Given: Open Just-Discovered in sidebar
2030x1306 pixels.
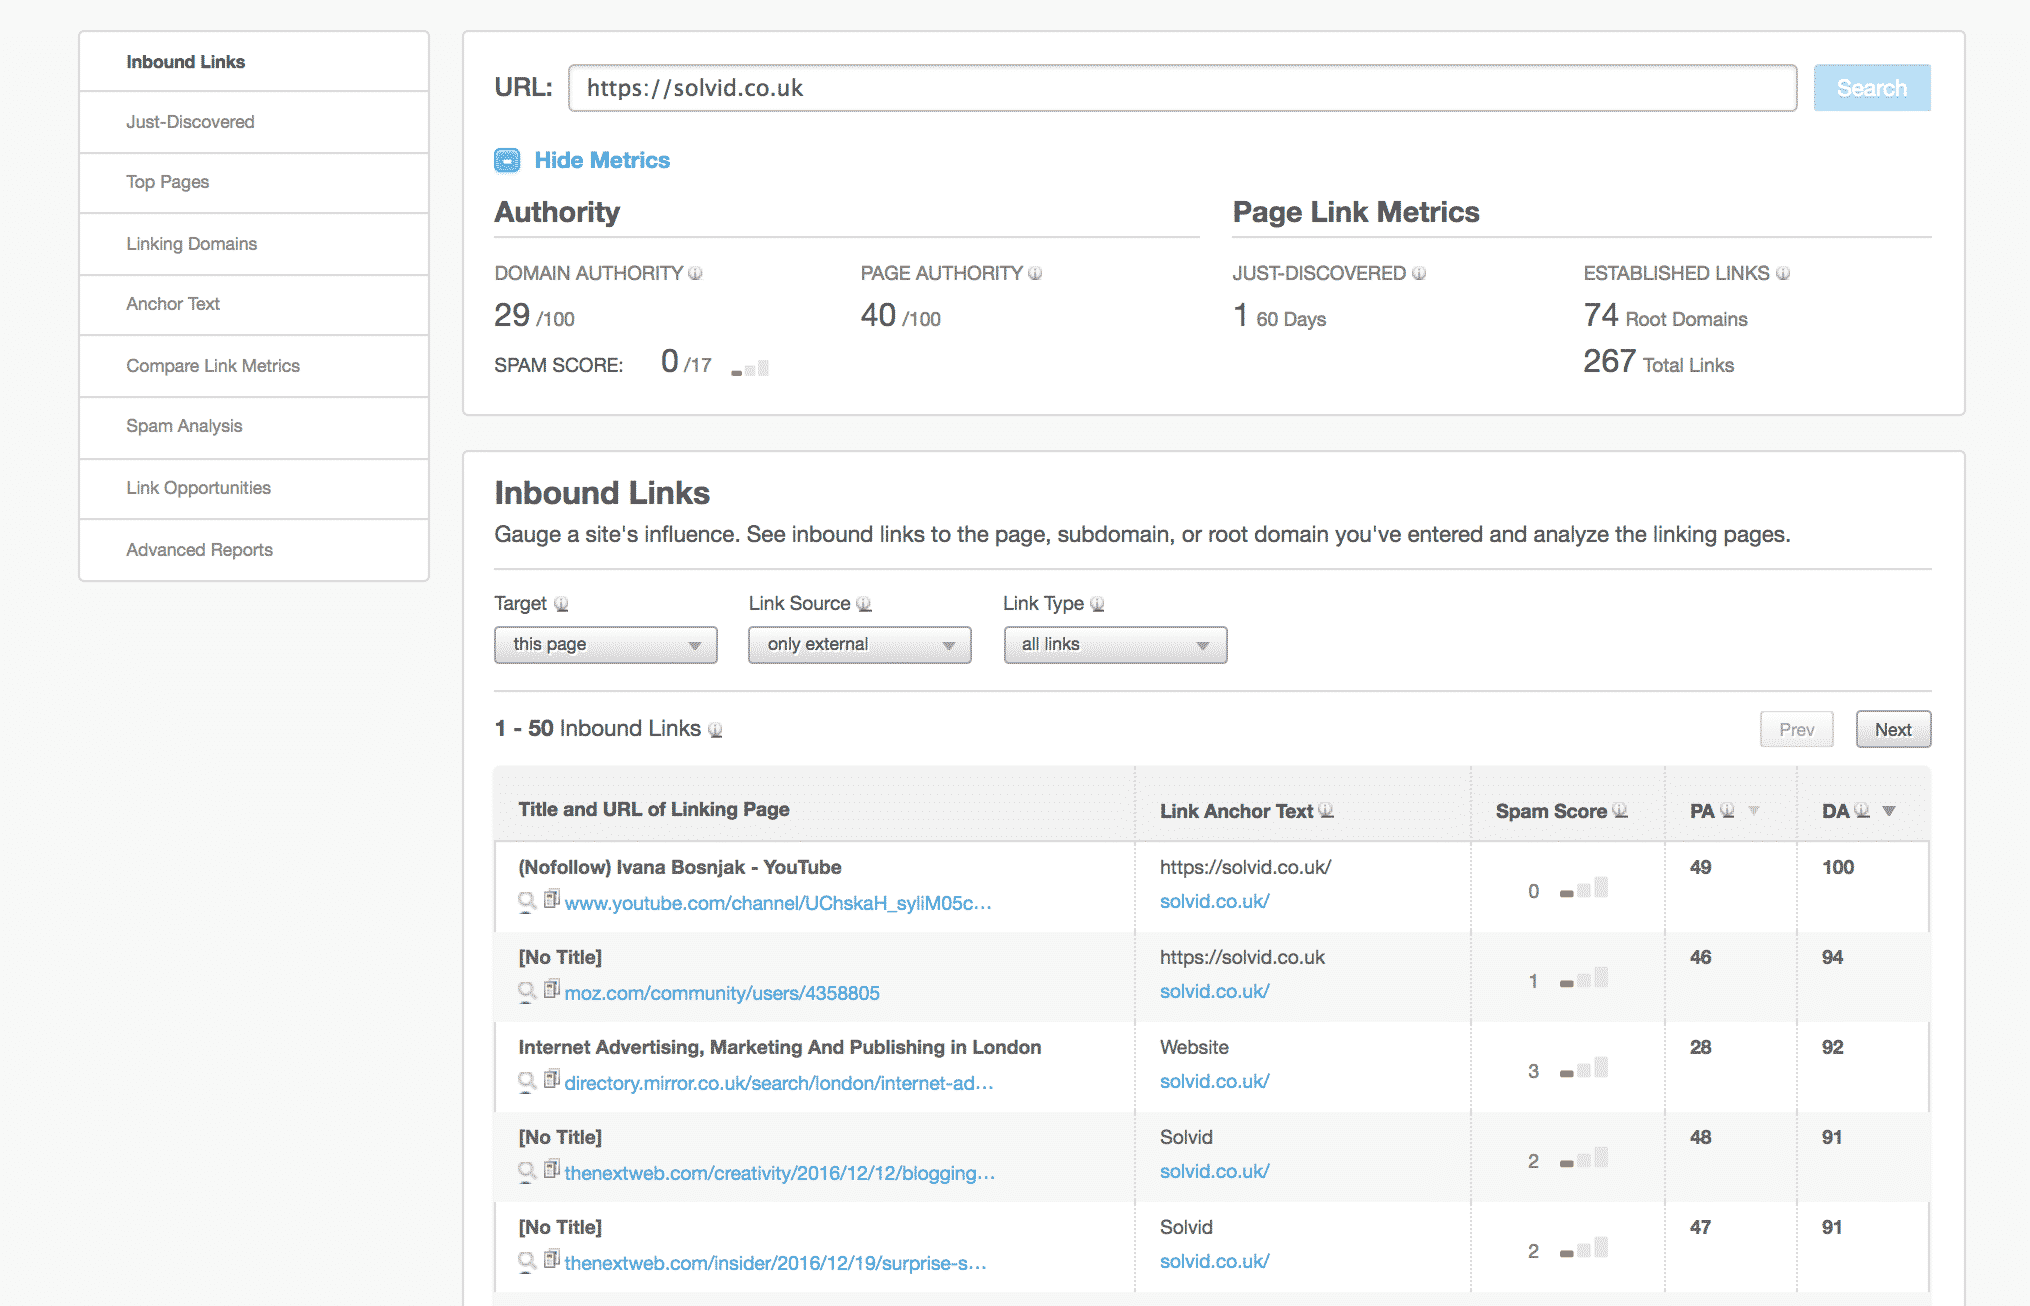Looking at the screenshot, I should click(254, 122).
